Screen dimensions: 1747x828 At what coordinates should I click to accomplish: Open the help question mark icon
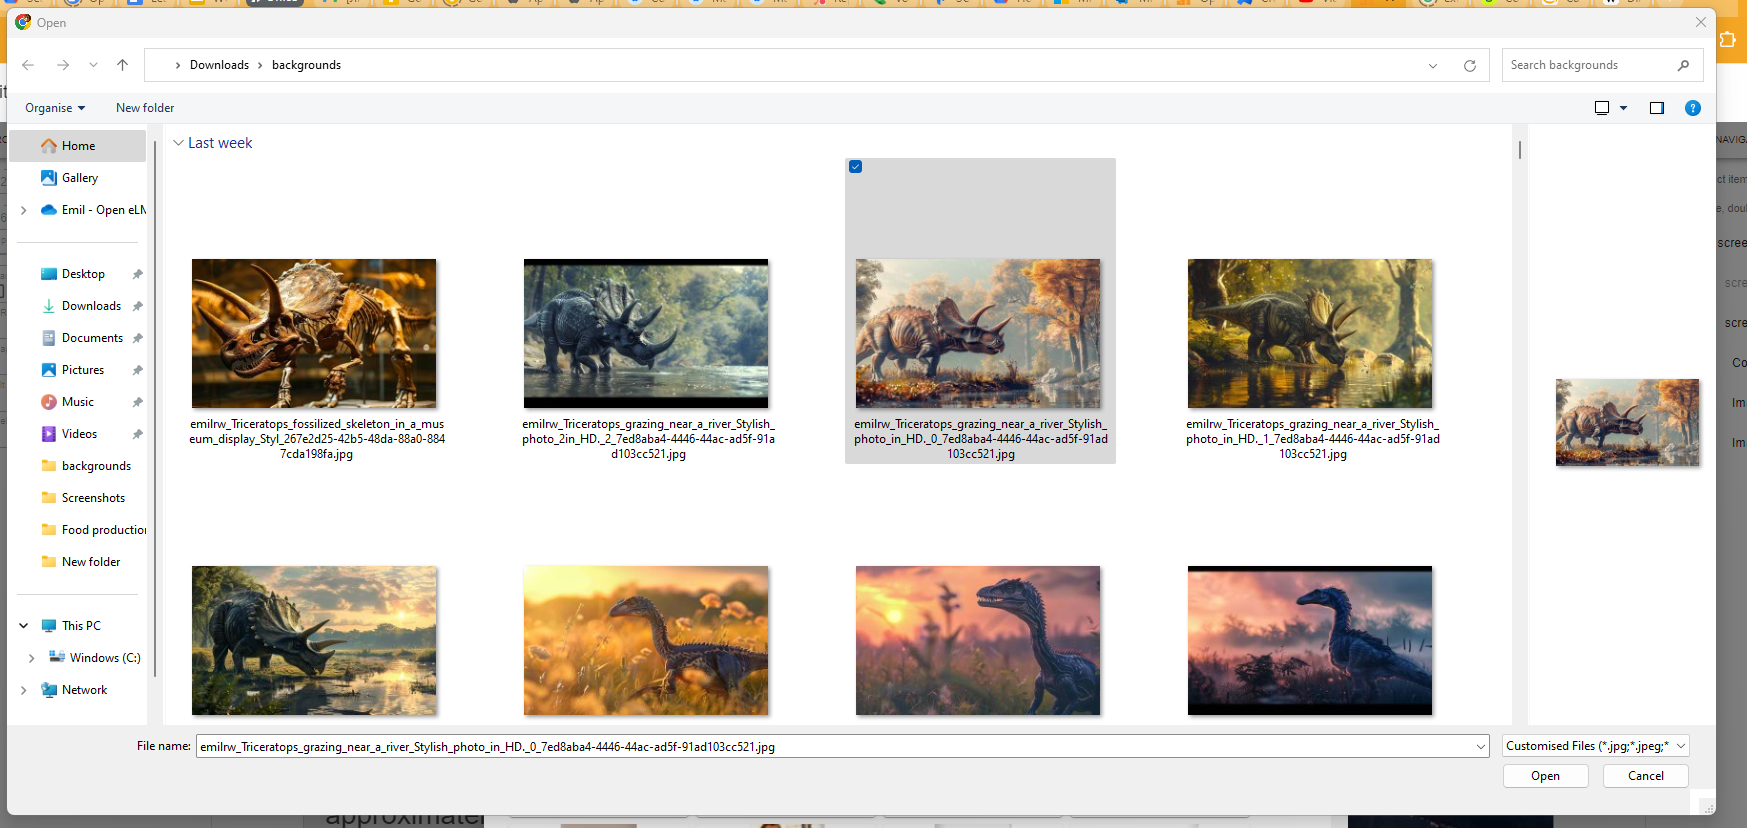pos(1692,108)
